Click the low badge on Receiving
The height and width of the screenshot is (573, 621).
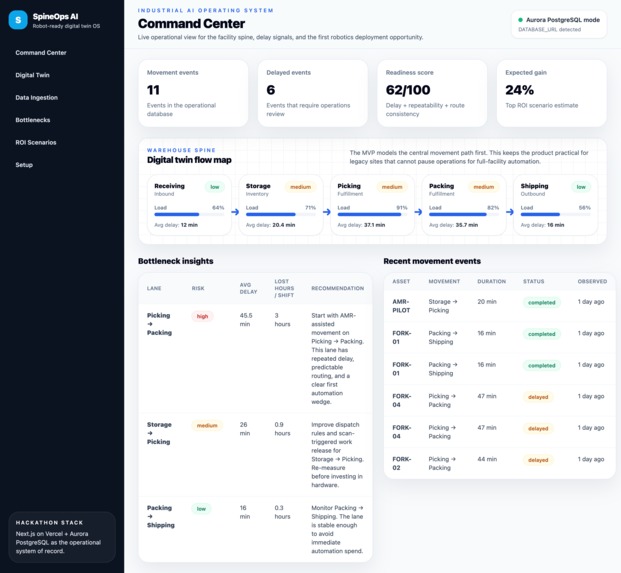click(215, 187)
